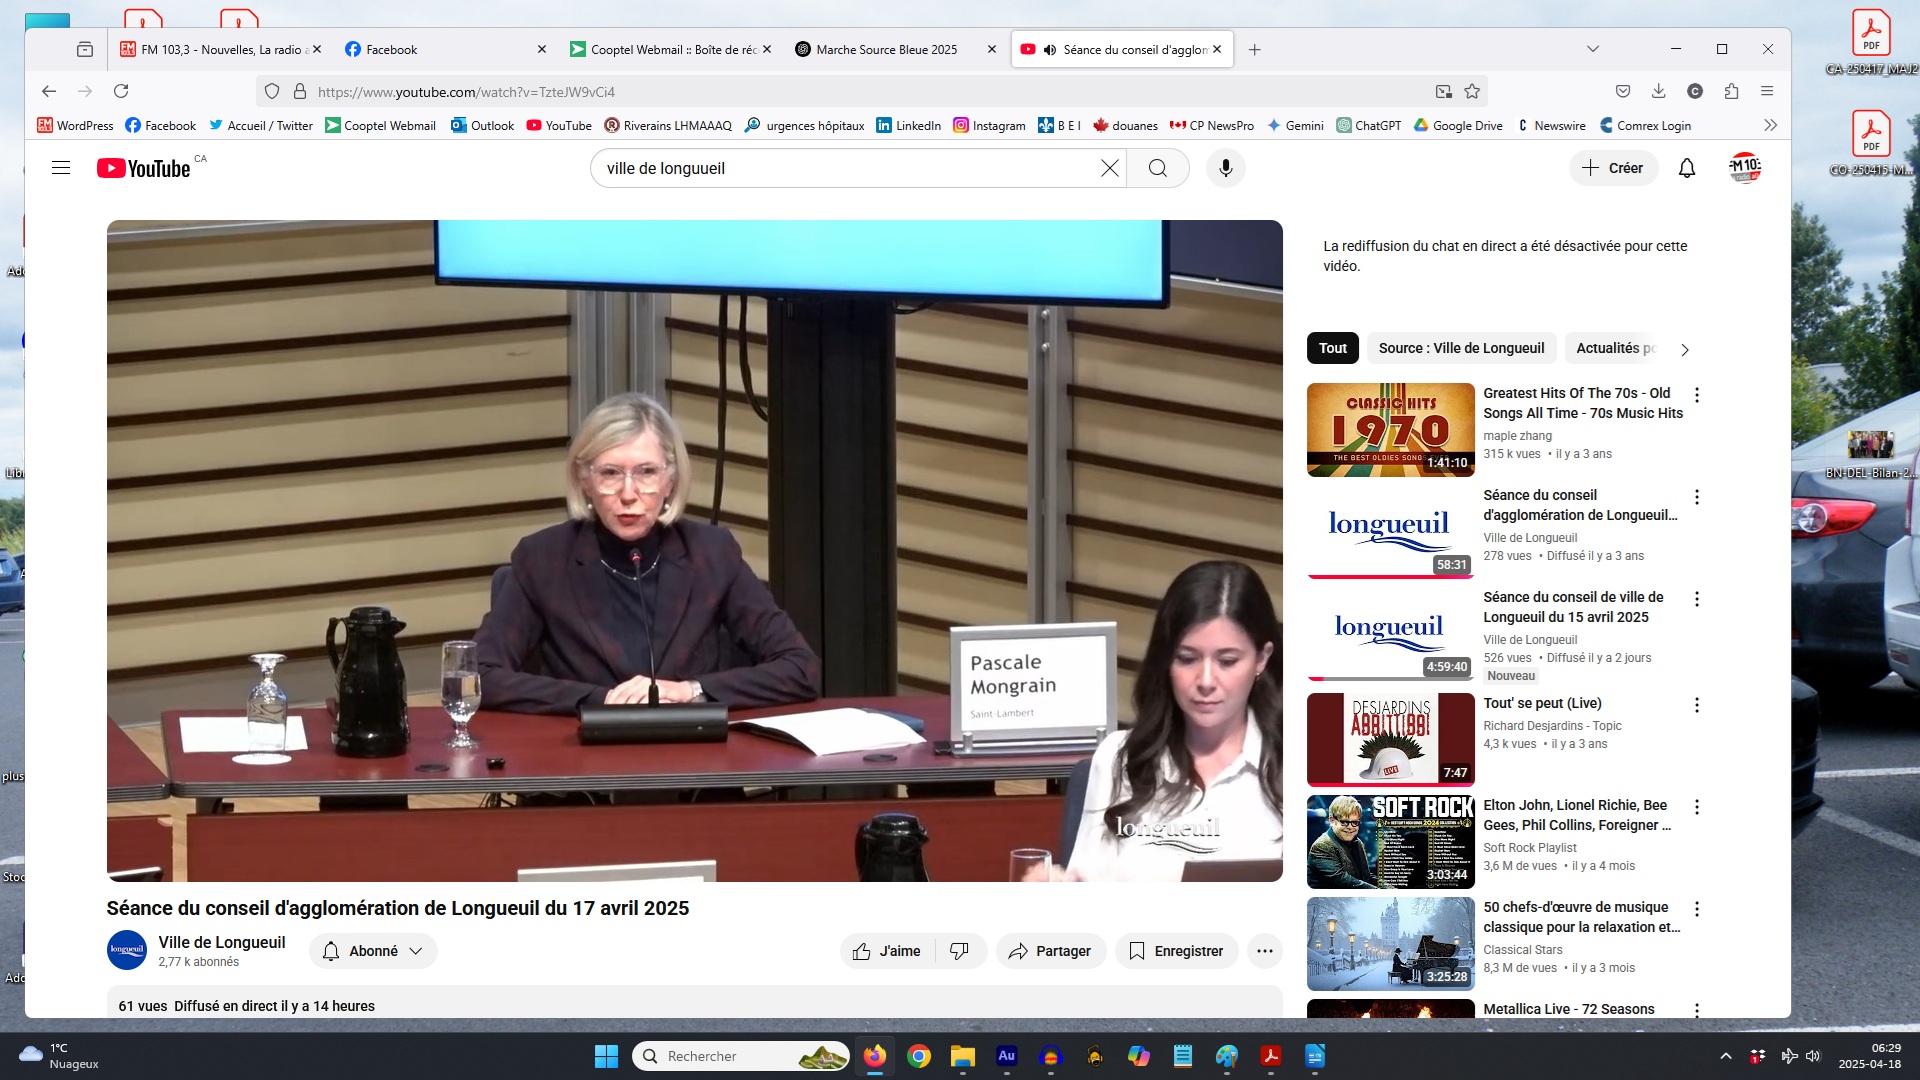Open the Firefox downloads panel

[x=1658, y=91]
